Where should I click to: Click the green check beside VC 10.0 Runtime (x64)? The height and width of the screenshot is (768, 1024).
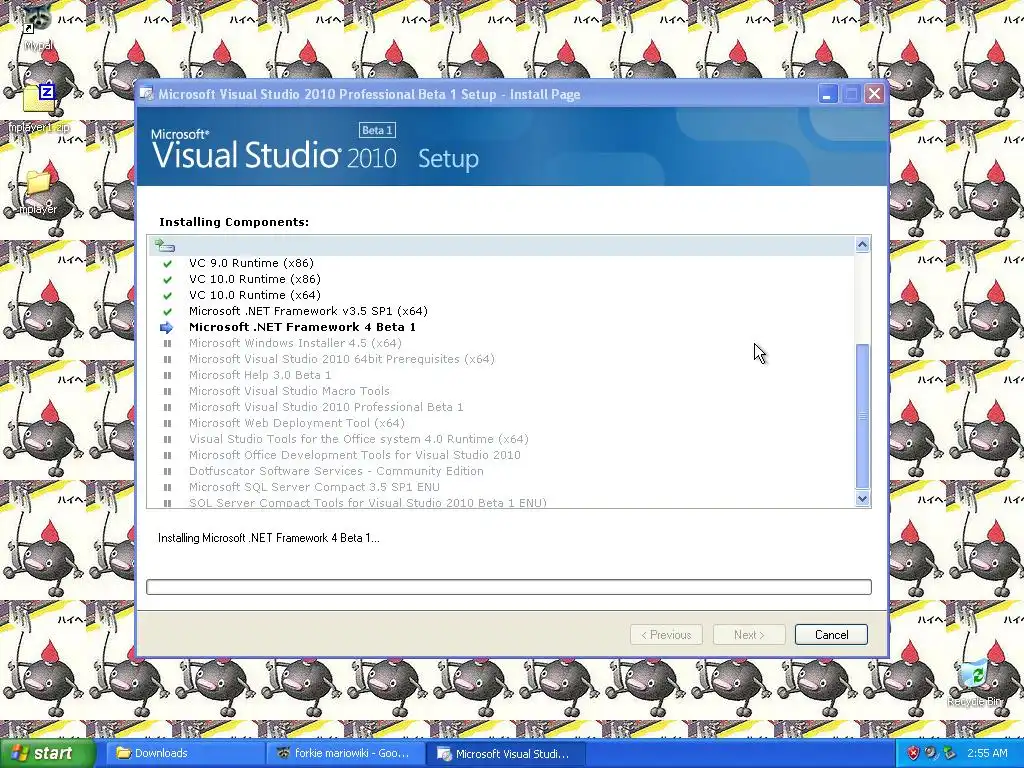pyautogui.click(x=167, y=295)
